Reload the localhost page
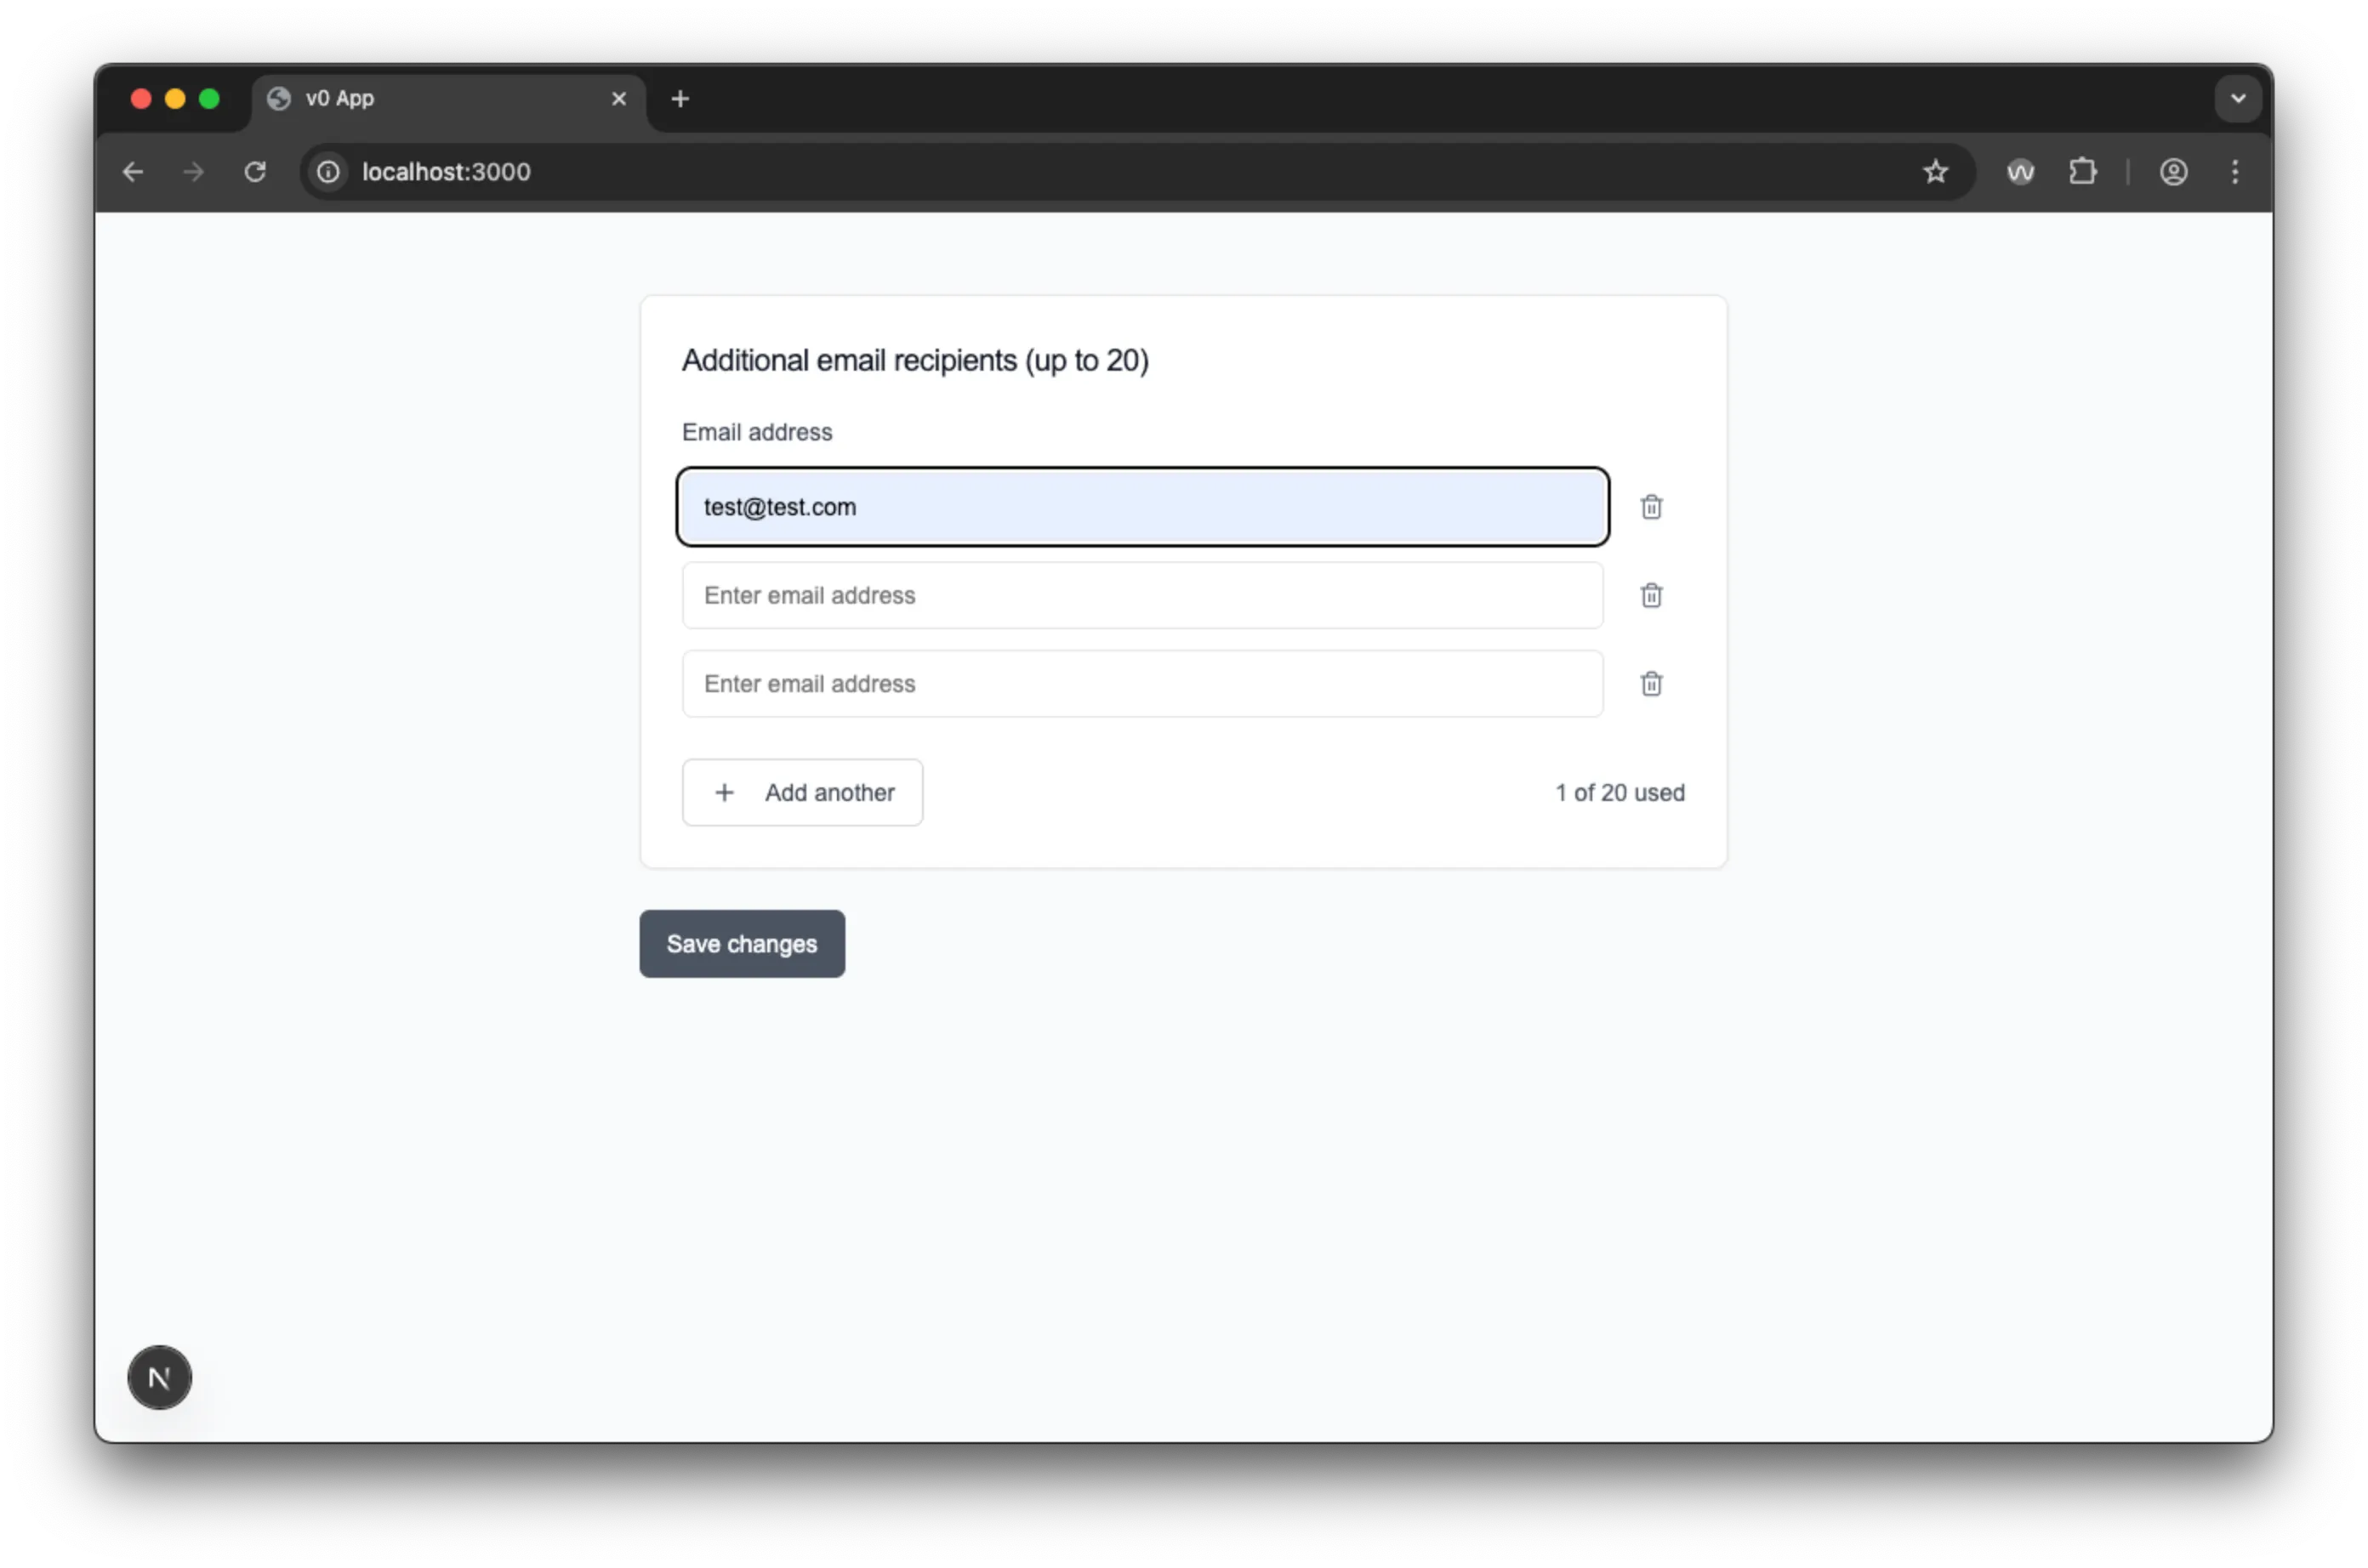Screen dimensions: 2368x1568 tap(255, 172)
